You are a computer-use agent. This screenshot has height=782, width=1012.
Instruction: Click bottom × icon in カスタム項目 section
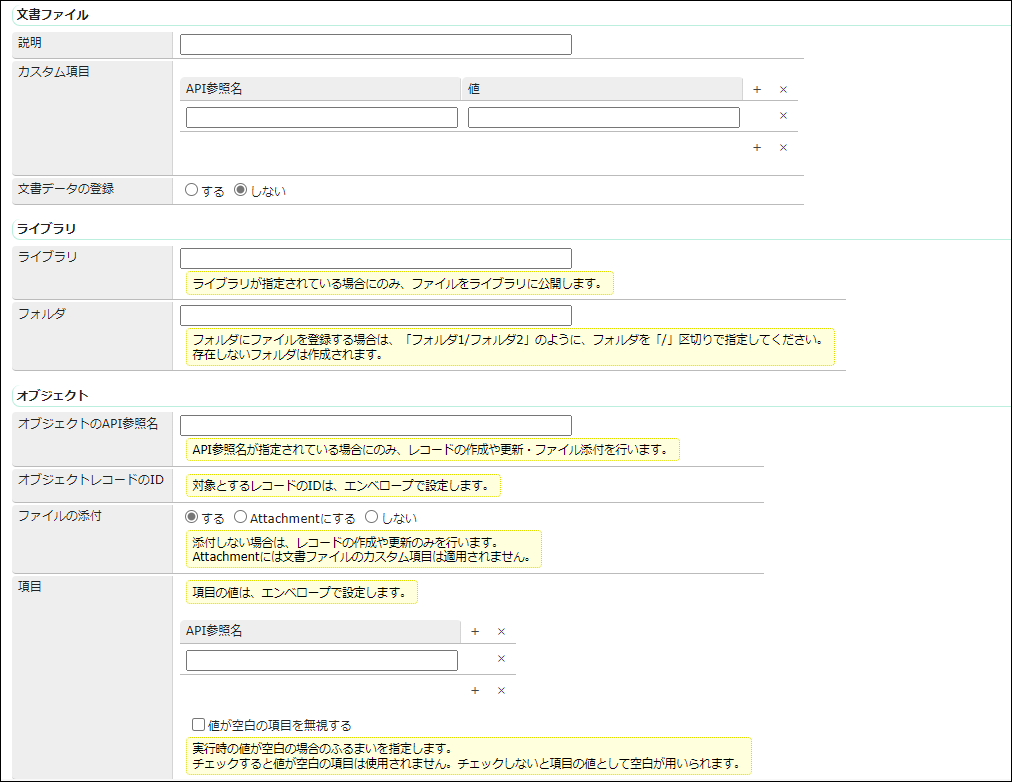point(783,147)
